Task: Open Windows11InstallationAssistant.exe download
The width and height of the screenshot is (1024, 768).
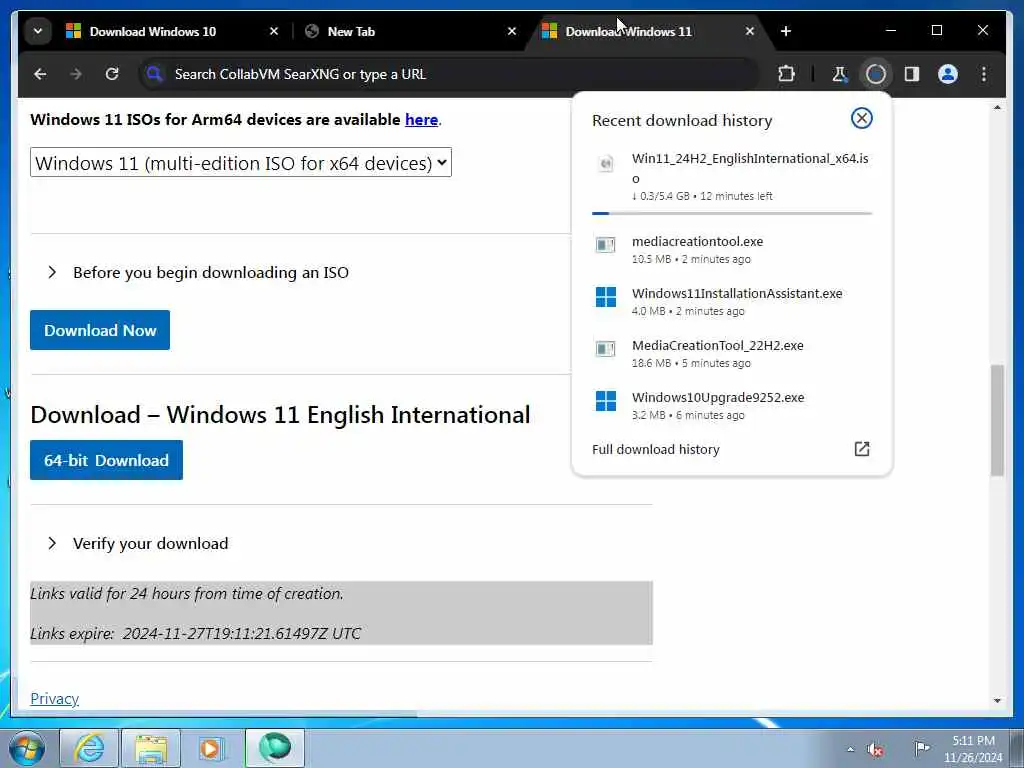Action: tap(731, 302)
